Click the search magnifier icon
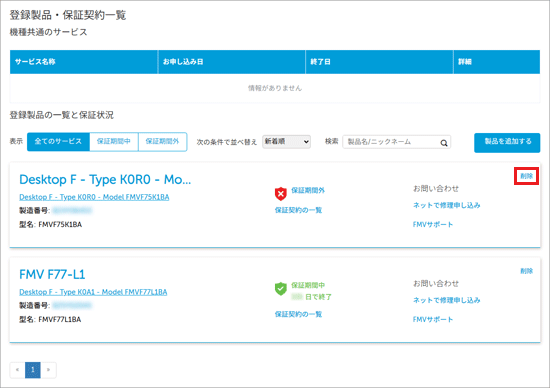Viewport: 550px width, 388px height. tap(444, 143)
